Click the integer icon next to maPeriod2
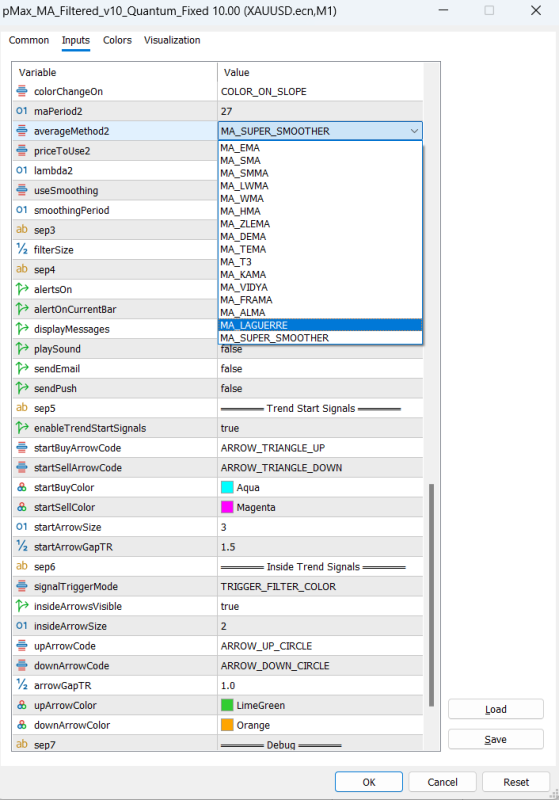This screenshot has height=800, width=559. [x=22, y=111]
